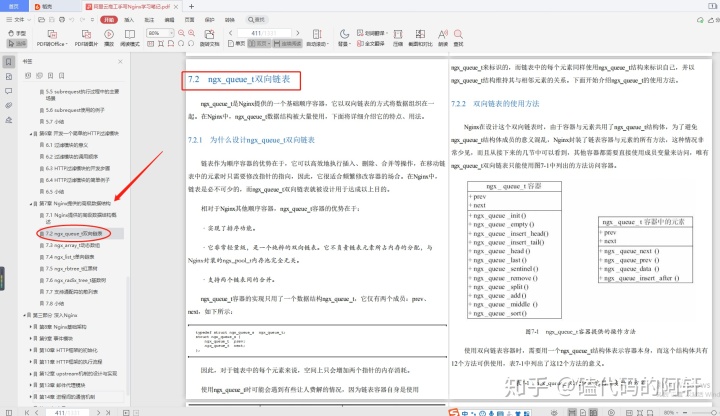720x416 pixels.
Task: Close the bookmarks panel with X
Action: coord(120,62)
